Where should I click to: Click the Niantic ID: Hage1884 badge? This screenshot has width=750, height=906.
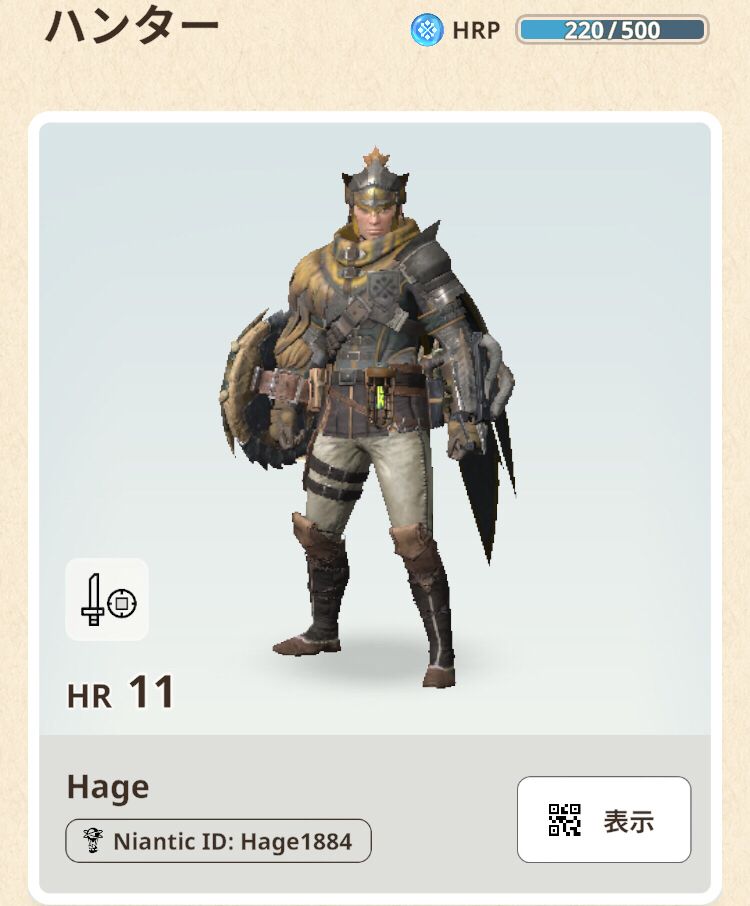[x=218, y=841]
